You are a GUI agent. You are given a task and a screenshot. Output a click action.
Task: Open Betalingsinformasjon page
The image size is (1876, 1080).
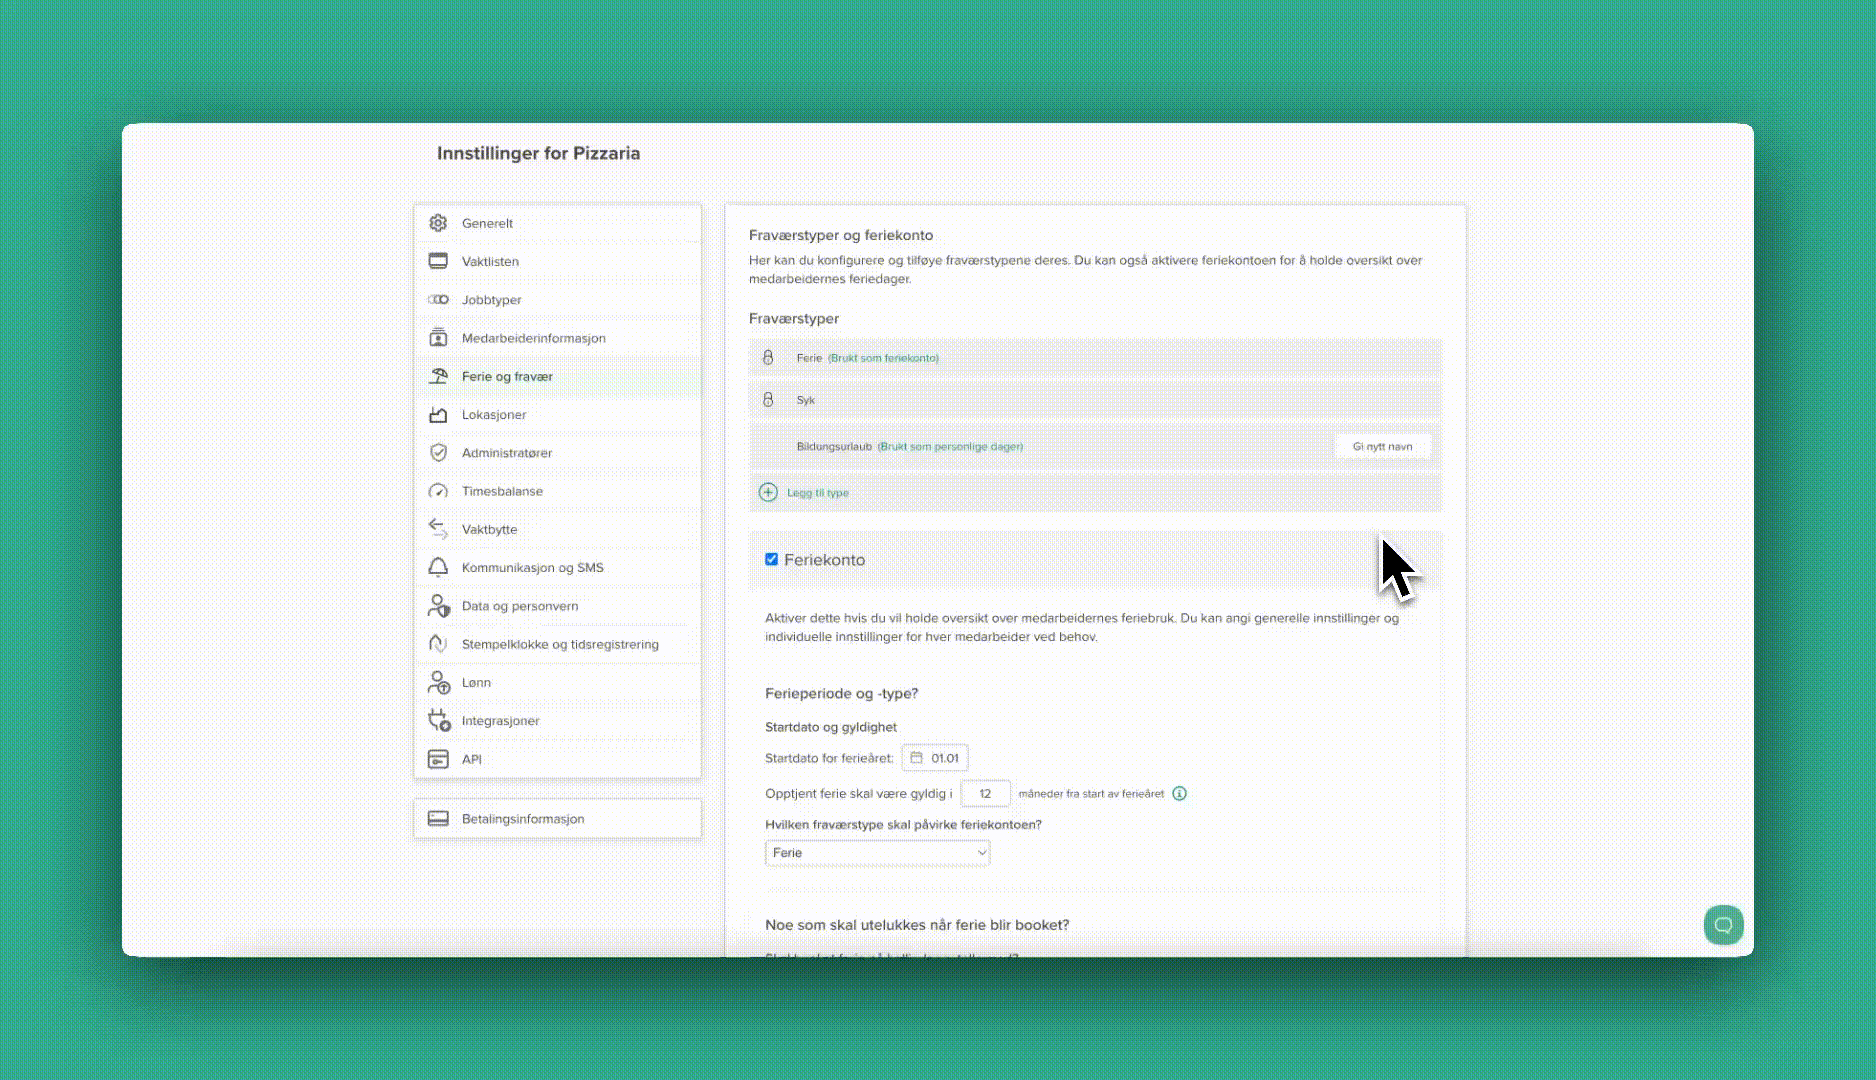tap(558, 818)
